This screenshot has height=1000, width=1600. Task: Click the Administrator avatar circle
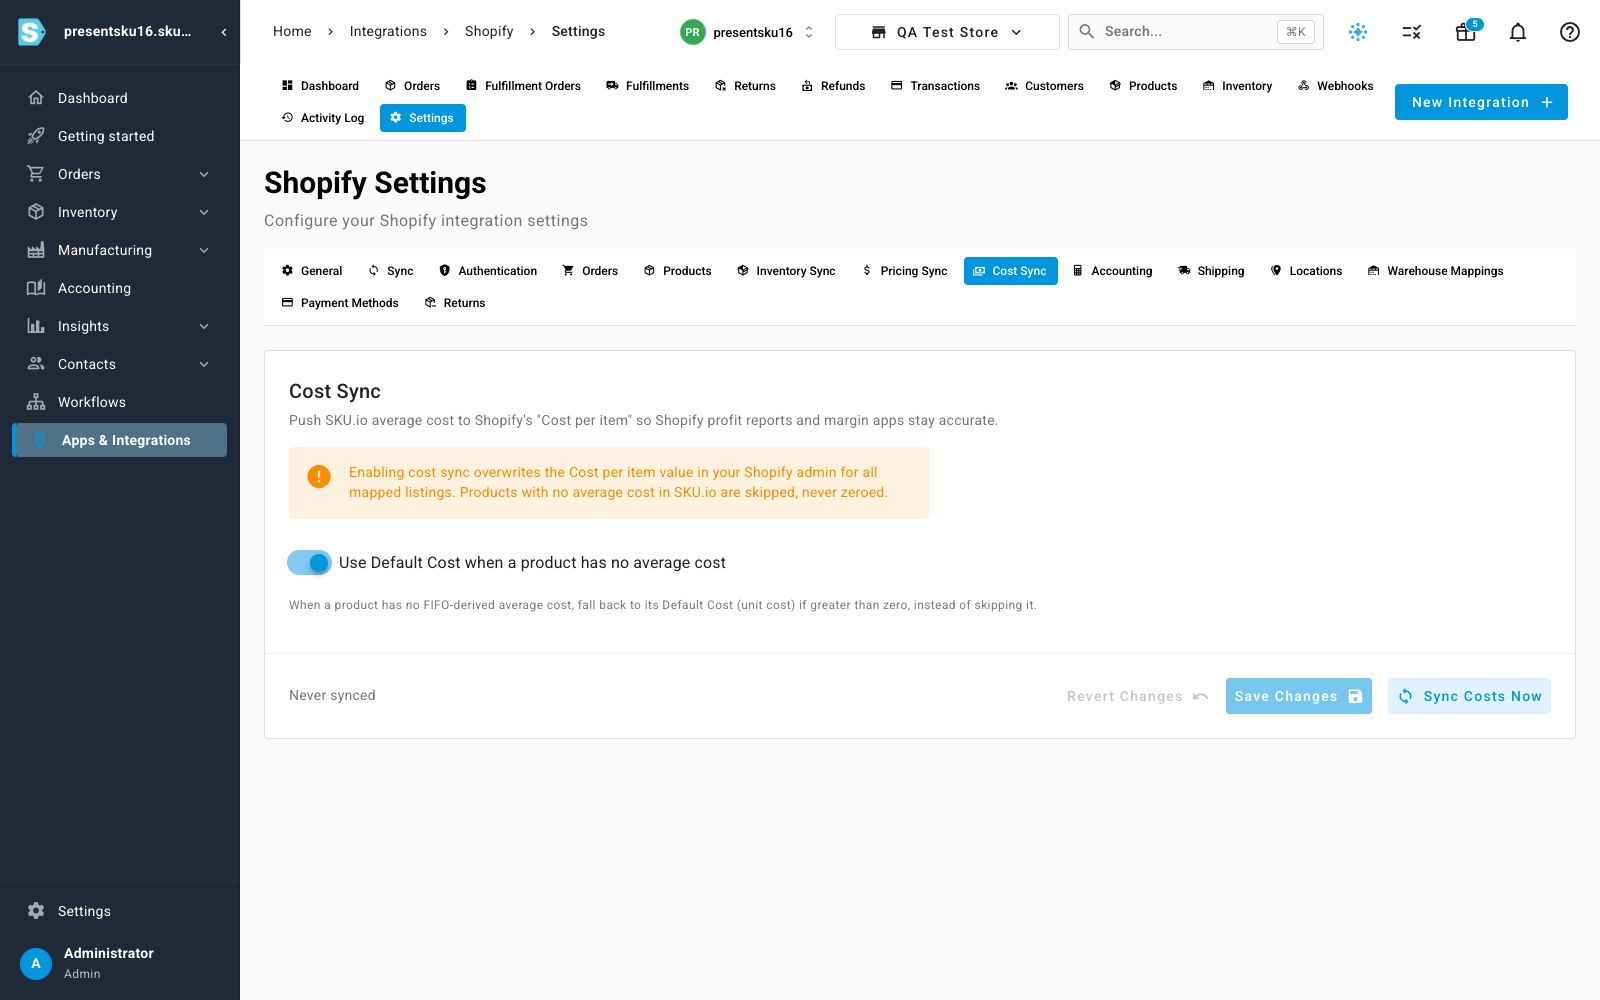(x=36, y=964)
